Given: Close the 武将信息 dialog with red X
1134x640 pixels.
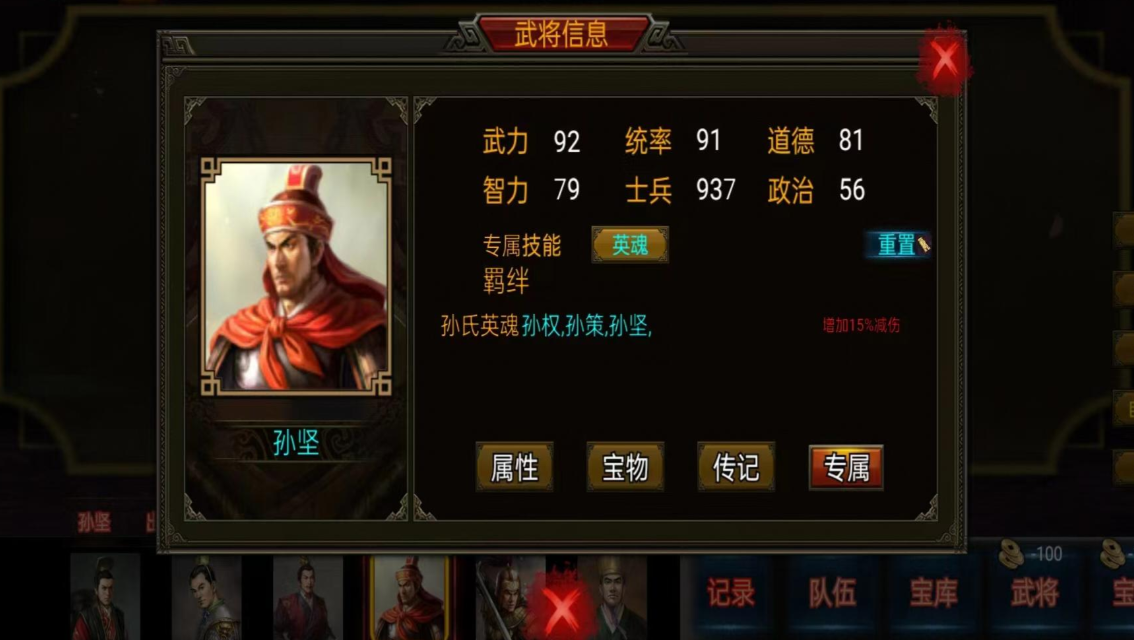Looking at the screenshot, I should 944,61.
